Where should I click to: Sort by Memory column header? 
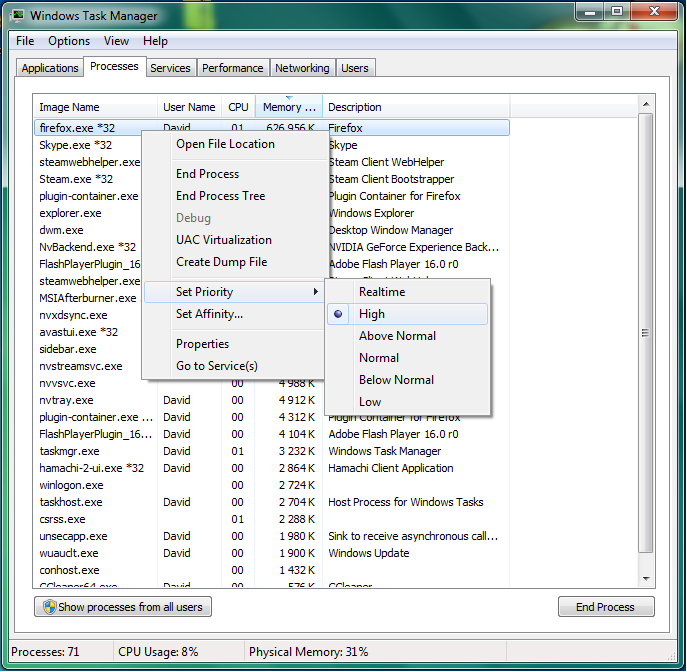(288, 107)
